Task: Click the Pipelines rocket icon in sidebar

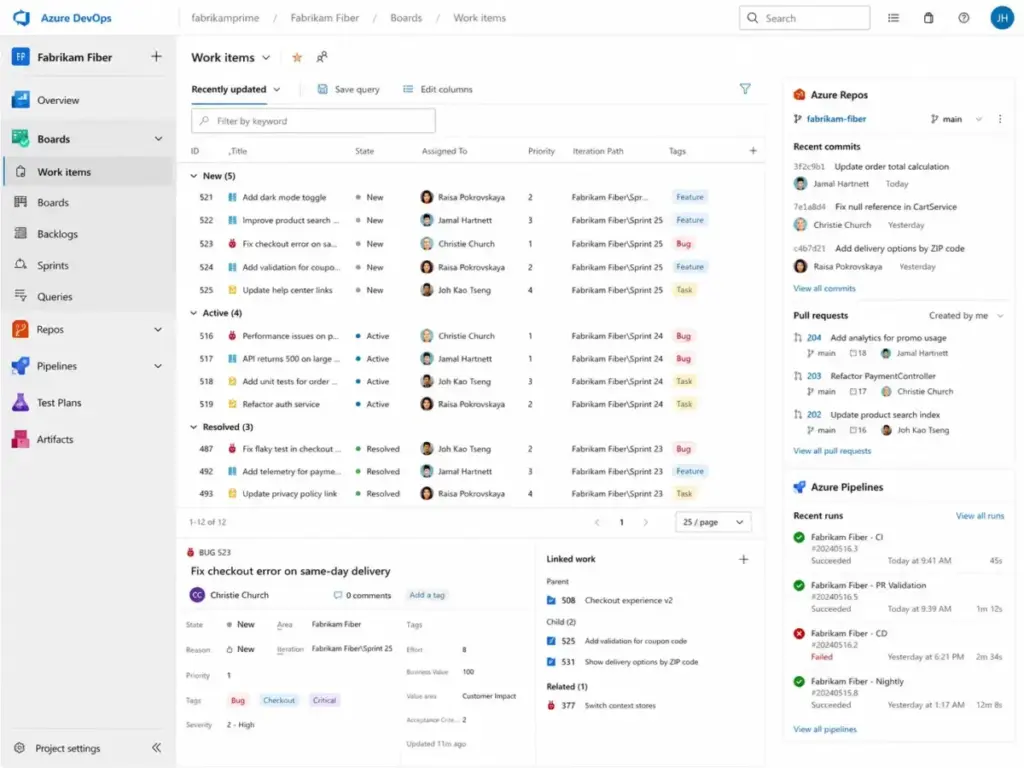Action: pyautogui.click(x=20, y=366)
